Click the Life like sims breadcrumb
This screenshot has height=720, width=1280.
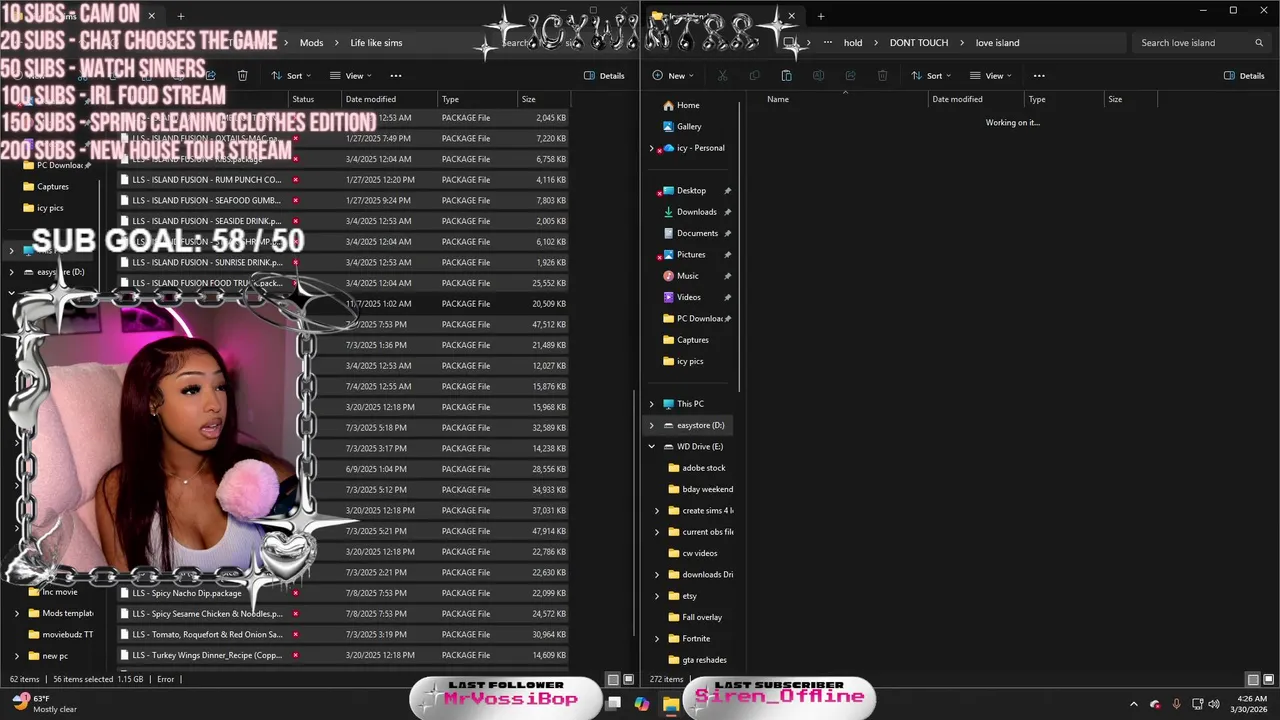point(376,43)
